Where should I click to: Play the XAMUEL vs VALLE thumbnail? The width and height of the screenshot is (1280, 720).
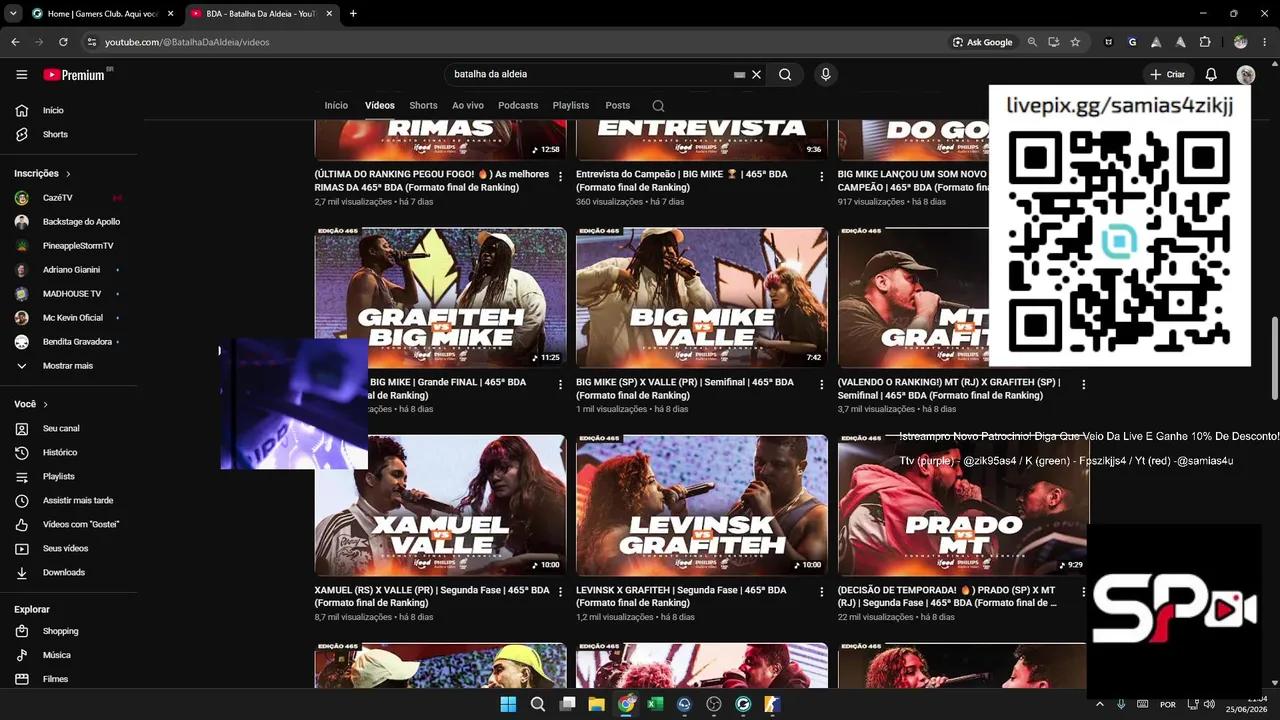point(440,505)
